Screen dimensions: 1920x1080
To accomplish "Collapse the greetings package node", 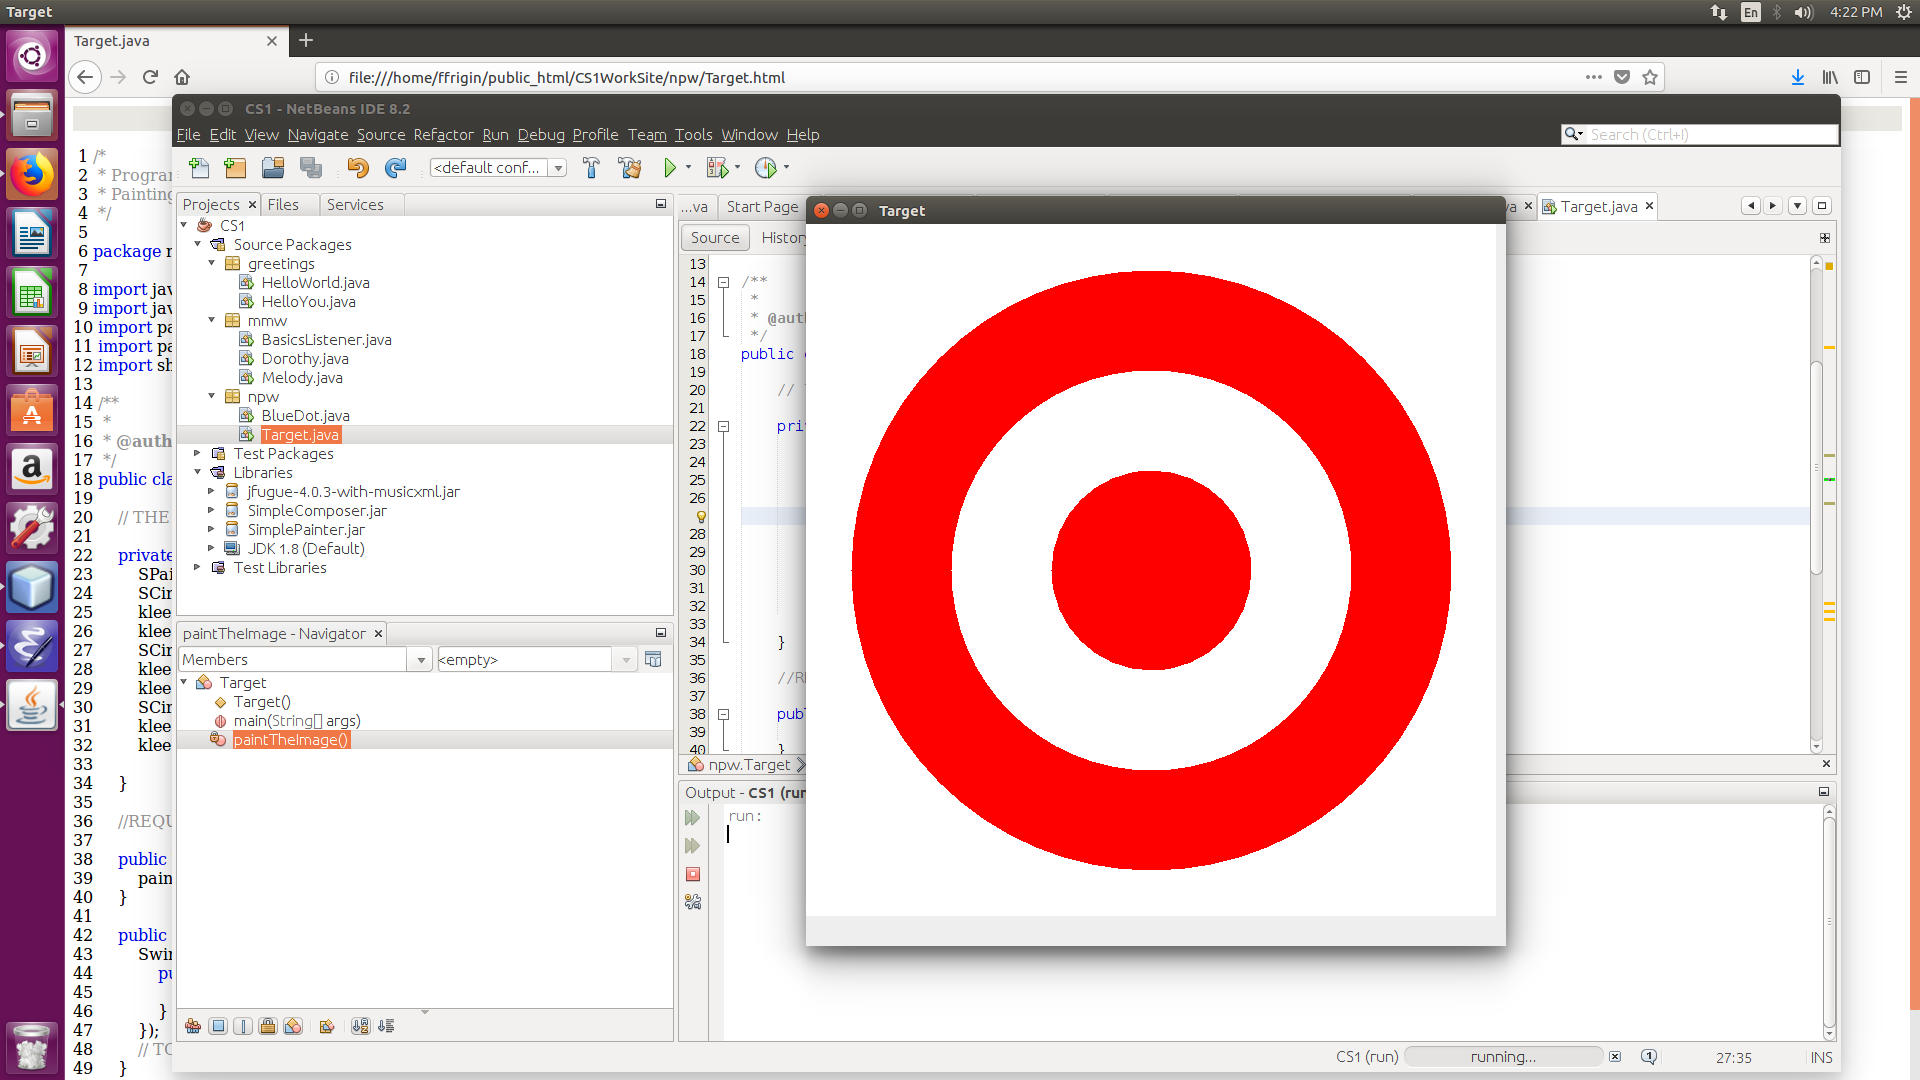I will click(x=212, y=264).
